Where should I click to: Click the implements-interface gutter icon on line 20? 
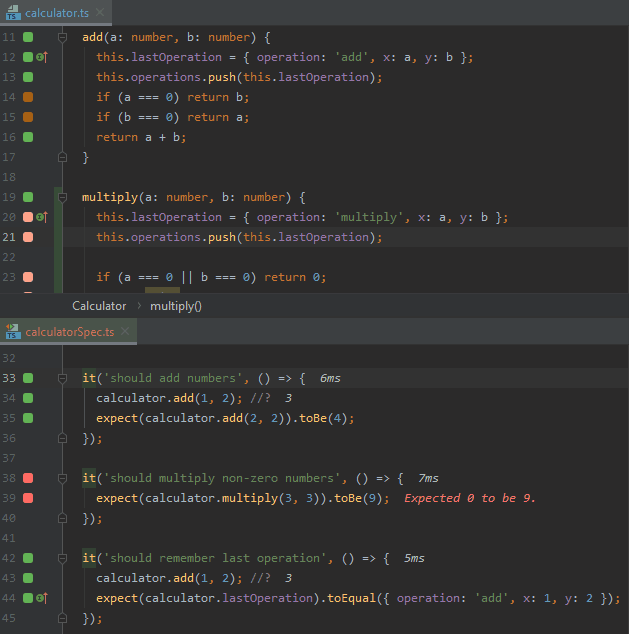[x=42, y=217]
